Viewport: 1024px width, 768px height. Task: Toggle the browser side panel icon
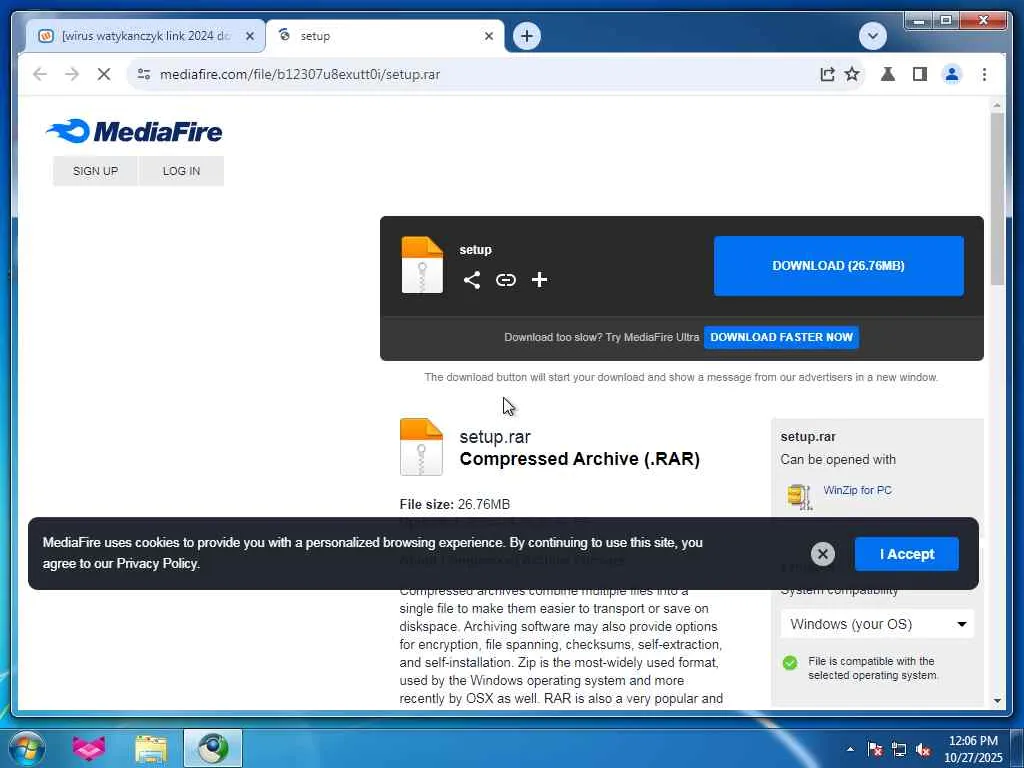[920, 74]
